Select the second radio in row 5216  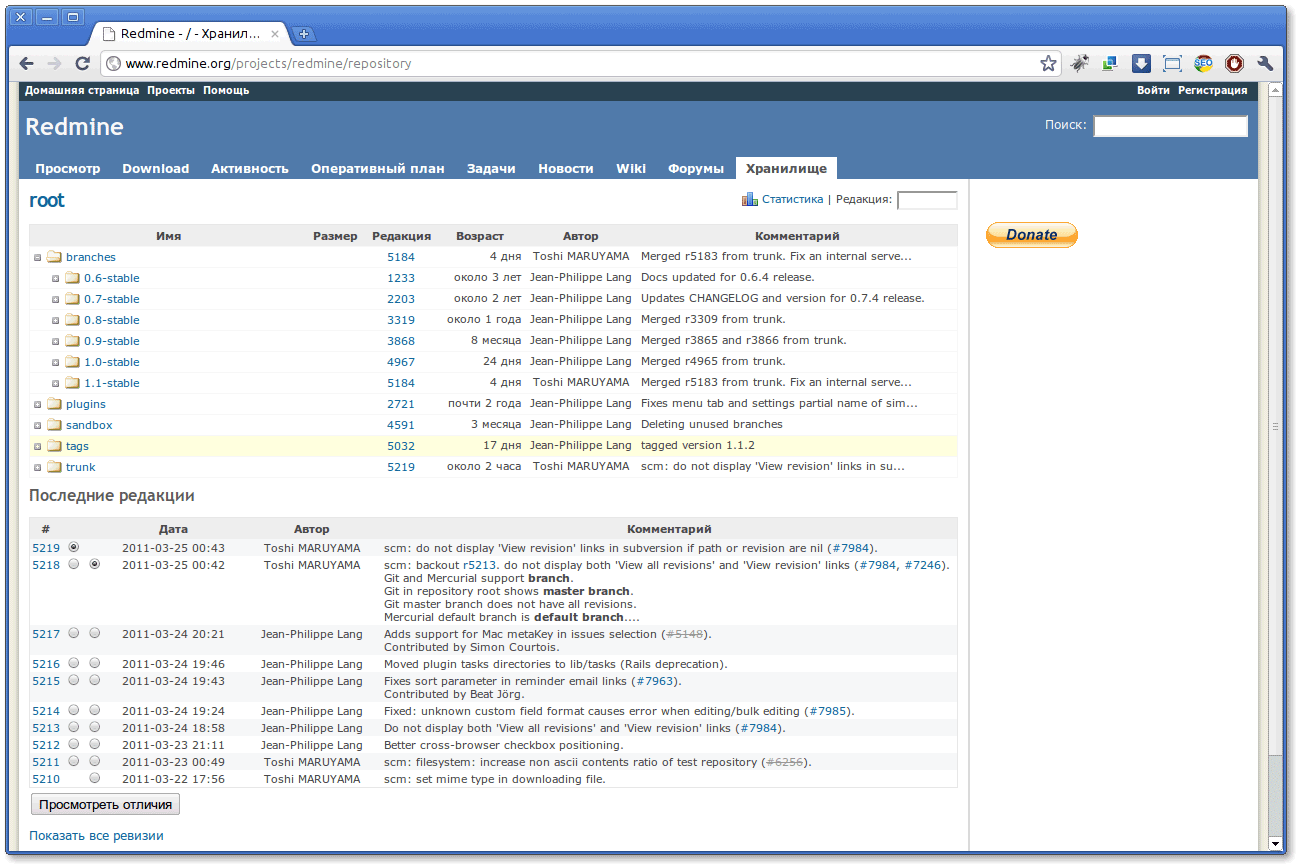coord(95,663)
